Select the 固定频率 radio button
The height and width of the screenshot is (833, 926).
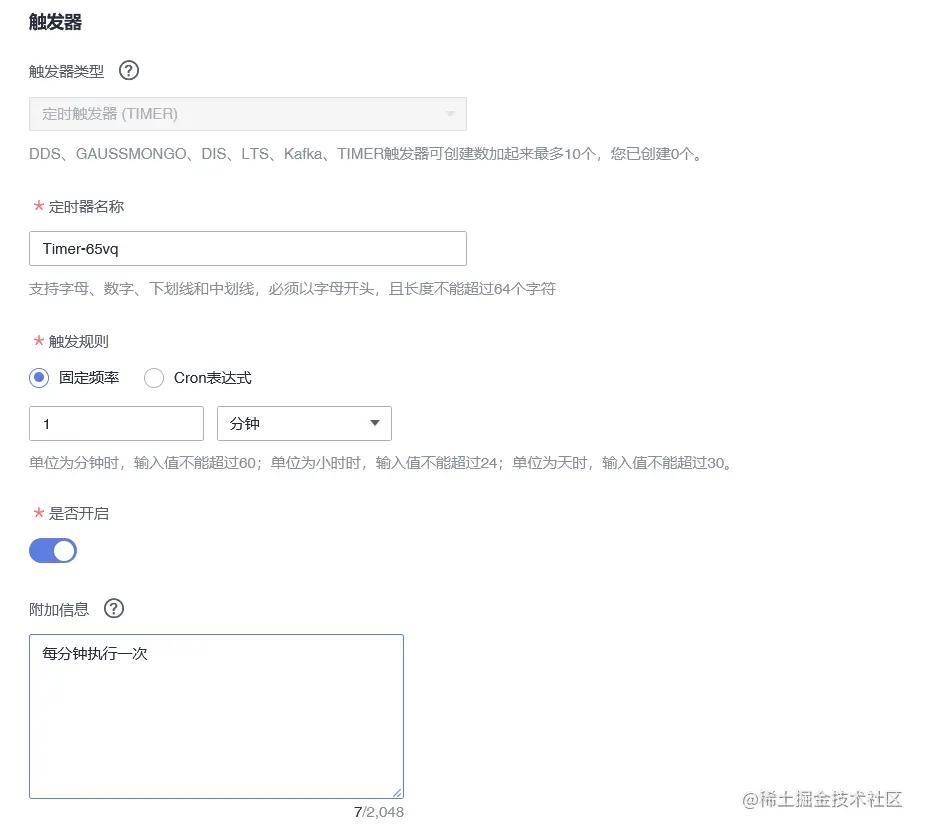tap(37, 378)
